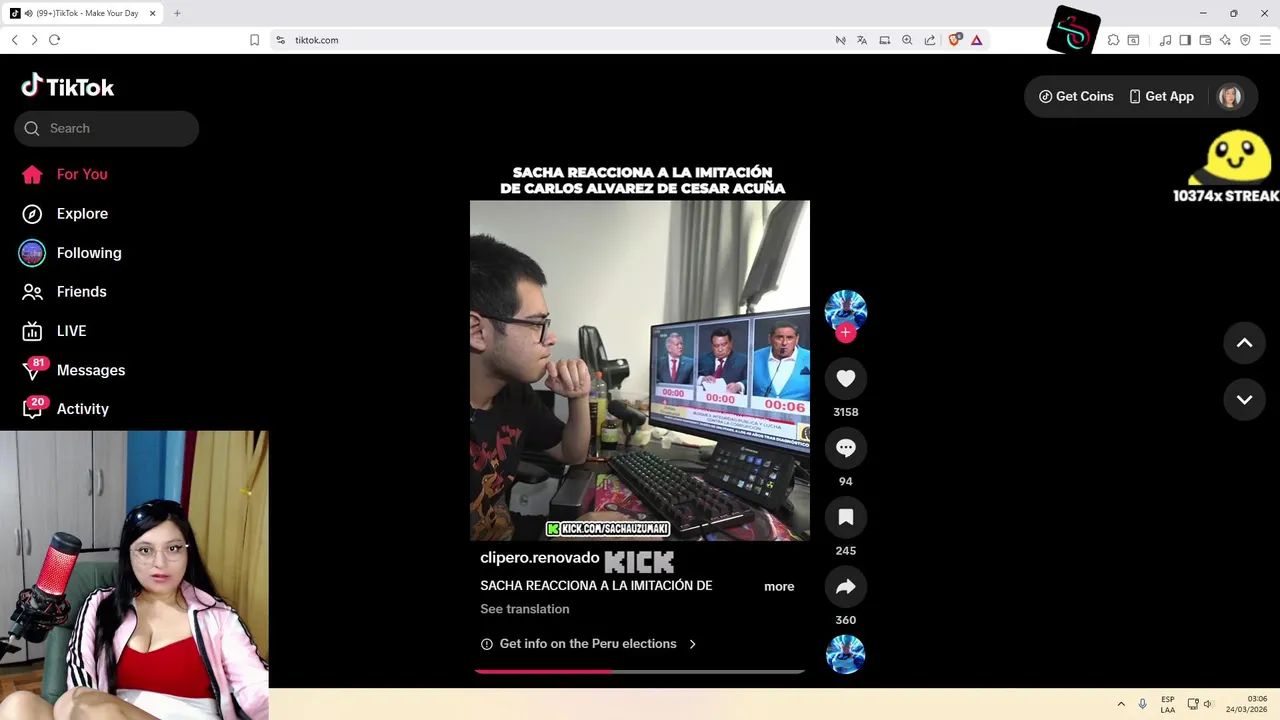Open Get info on the Peru elections
Image resolution: width=1280 pixels, height=720 pixels.
coord(588,644)
